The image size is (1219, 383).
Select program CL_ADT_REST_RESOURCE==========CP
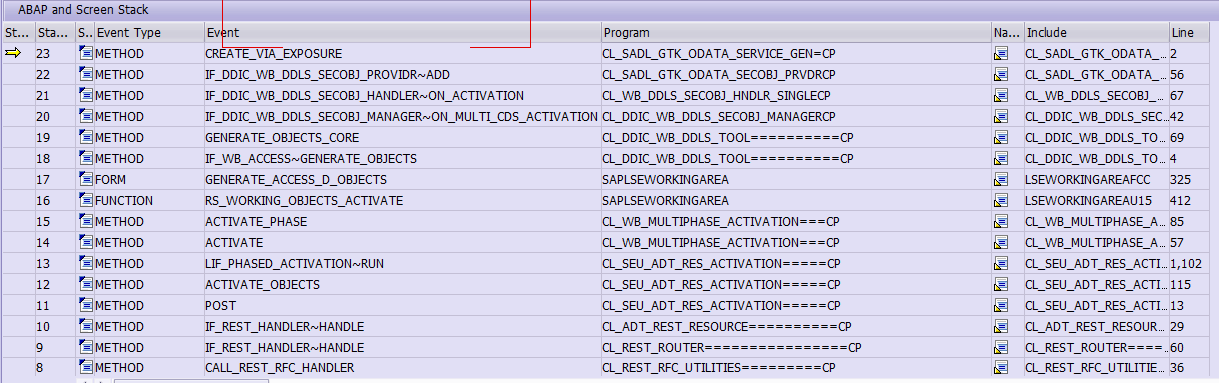[x=727, y=327]
